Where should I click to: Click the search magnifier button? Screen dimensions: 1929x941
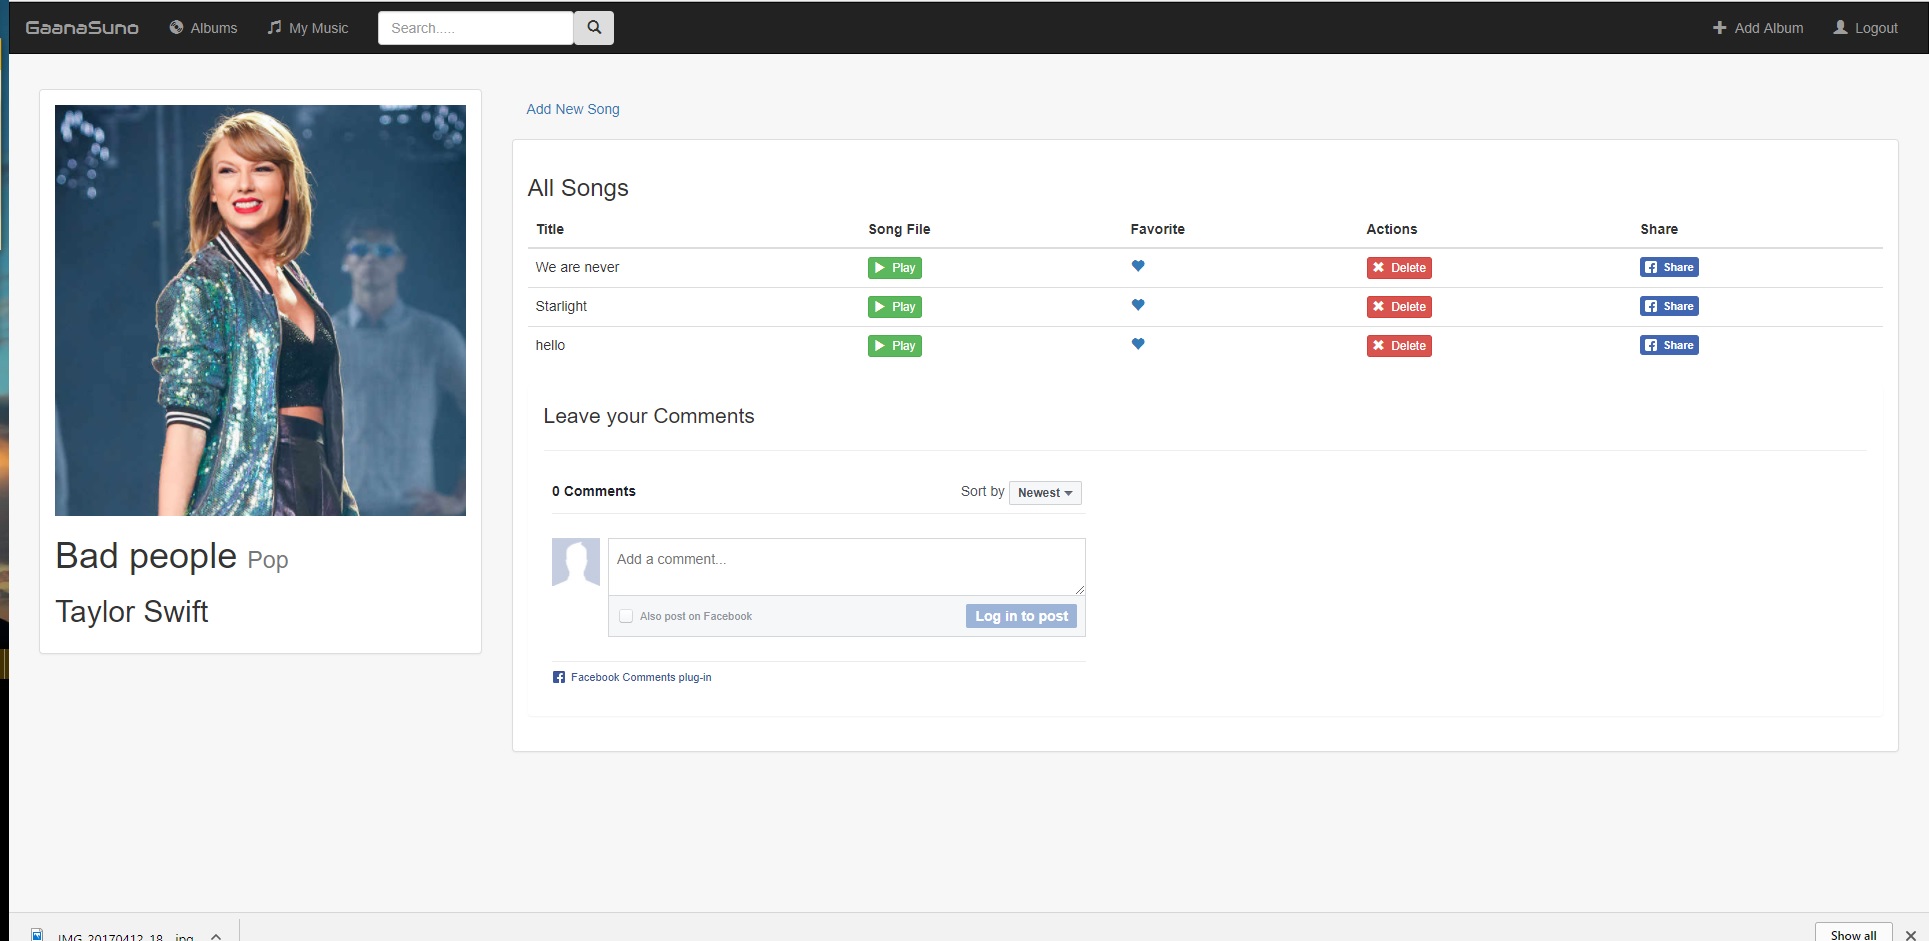(x=594, y=28)
